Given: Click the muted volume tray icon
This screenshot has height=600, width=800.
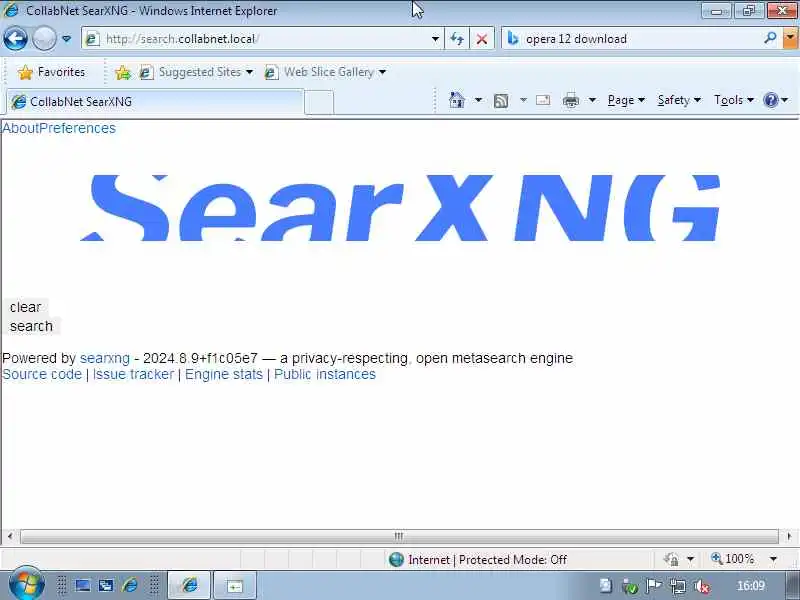Looking at the screenshot, I should click(x=702, y=587).
